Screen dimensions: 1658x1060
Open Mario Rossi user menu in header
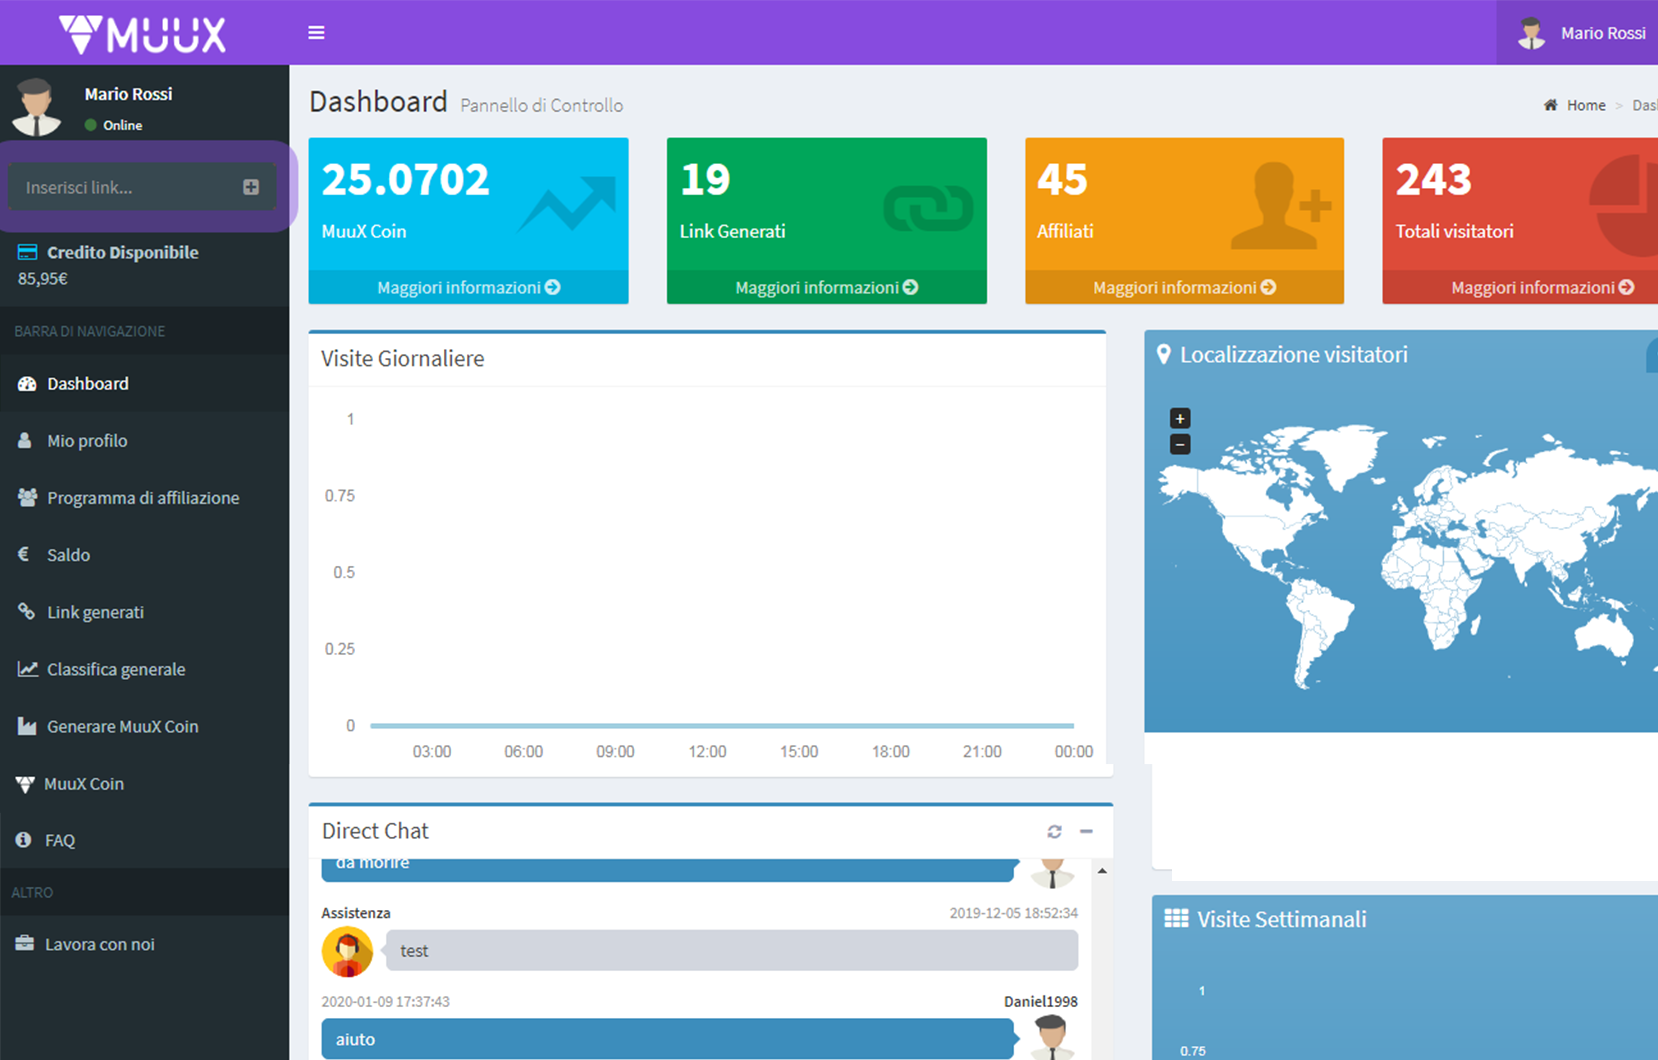click(x=1581, y=33)
